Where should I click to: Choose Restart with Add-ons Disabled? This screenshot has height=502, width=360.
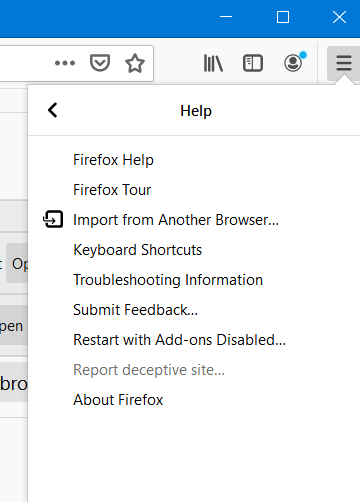coord(179,340)
